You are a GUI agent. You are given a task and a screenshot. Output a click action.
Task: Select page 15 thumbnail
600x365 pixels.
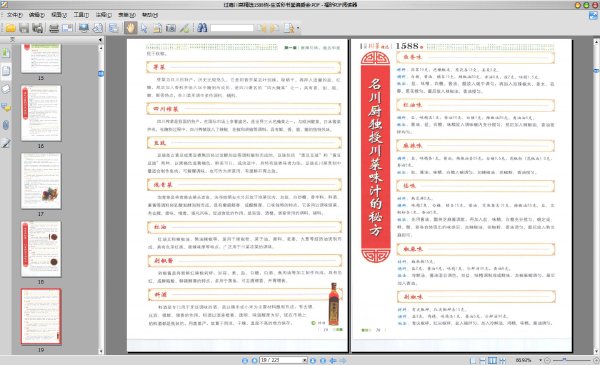point(41,58)
